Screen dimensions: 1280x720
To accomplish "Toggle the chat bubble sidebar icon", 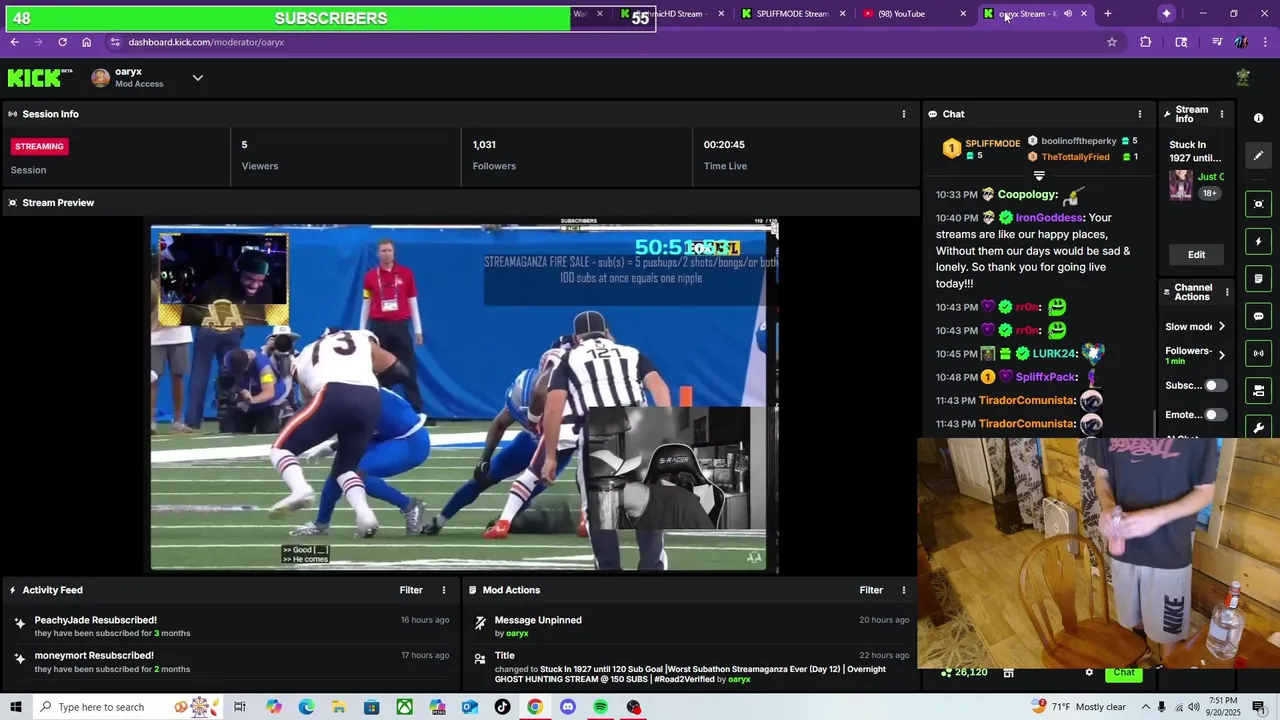I will pos(1258,316).
